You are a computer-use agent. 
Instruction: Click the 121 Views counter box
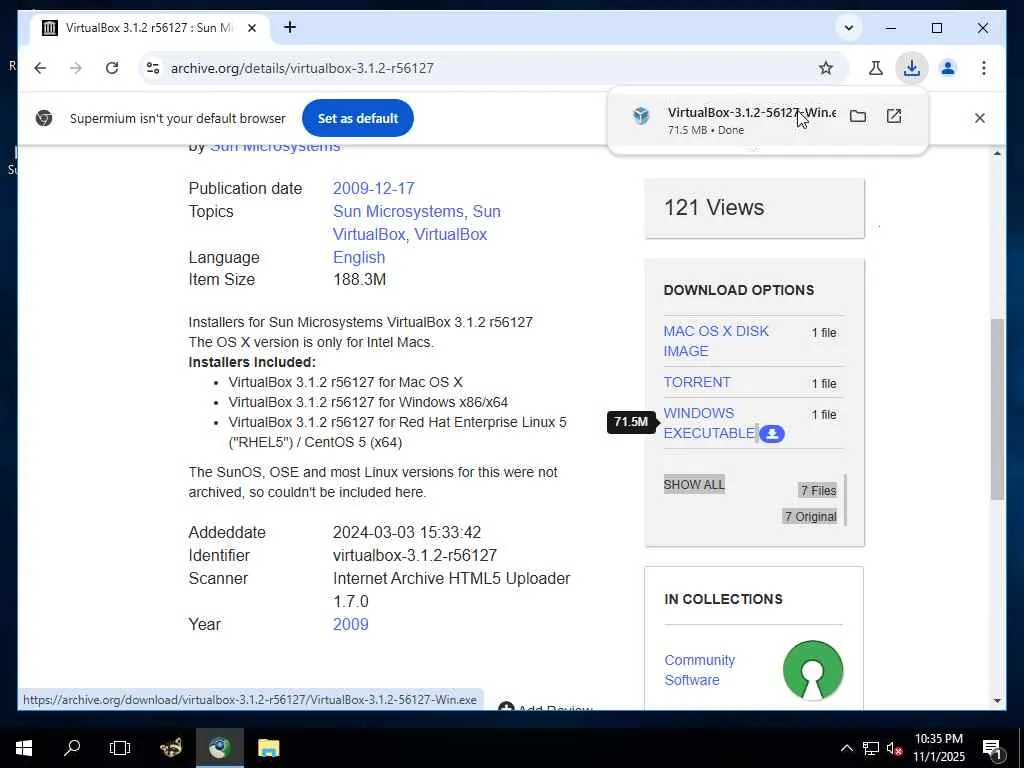754,208
